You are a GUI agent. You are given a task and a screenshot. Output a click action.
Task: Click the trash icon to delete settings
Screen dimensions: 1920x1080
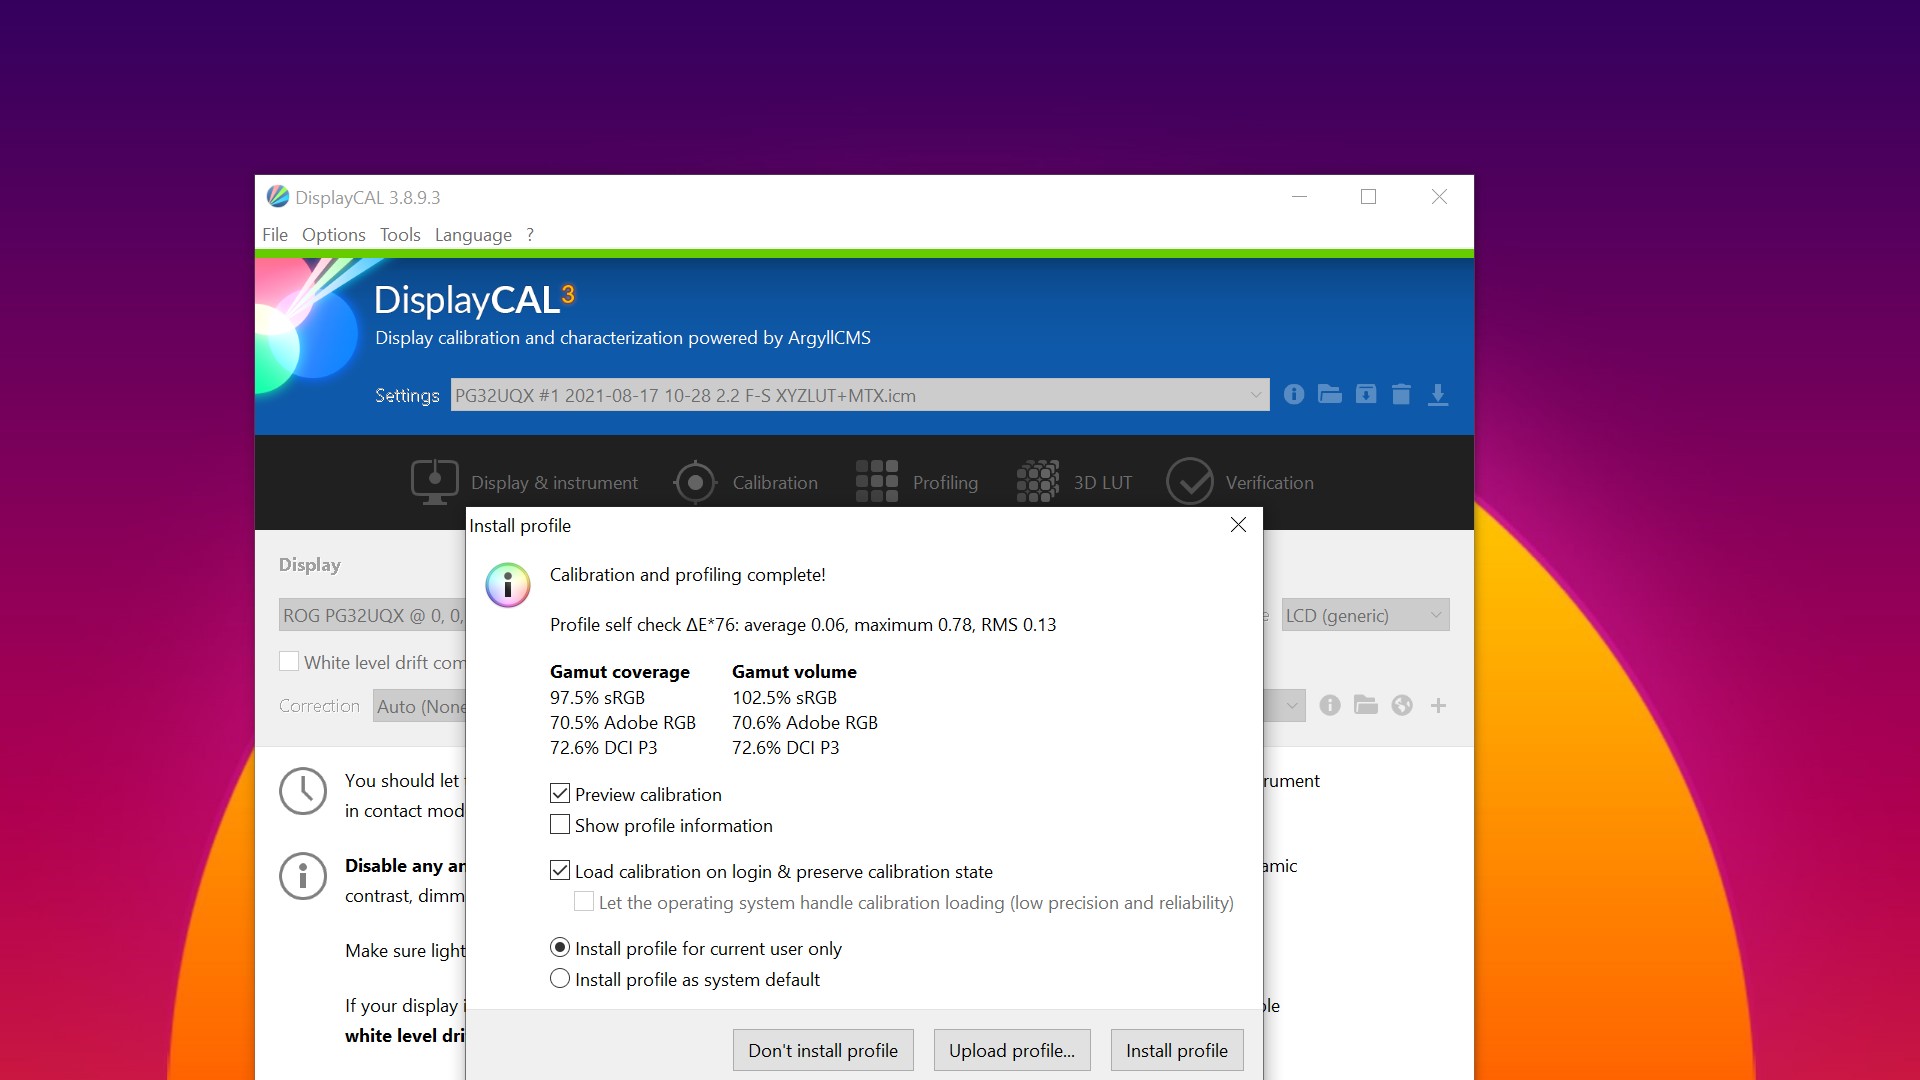click(1401, 395)
